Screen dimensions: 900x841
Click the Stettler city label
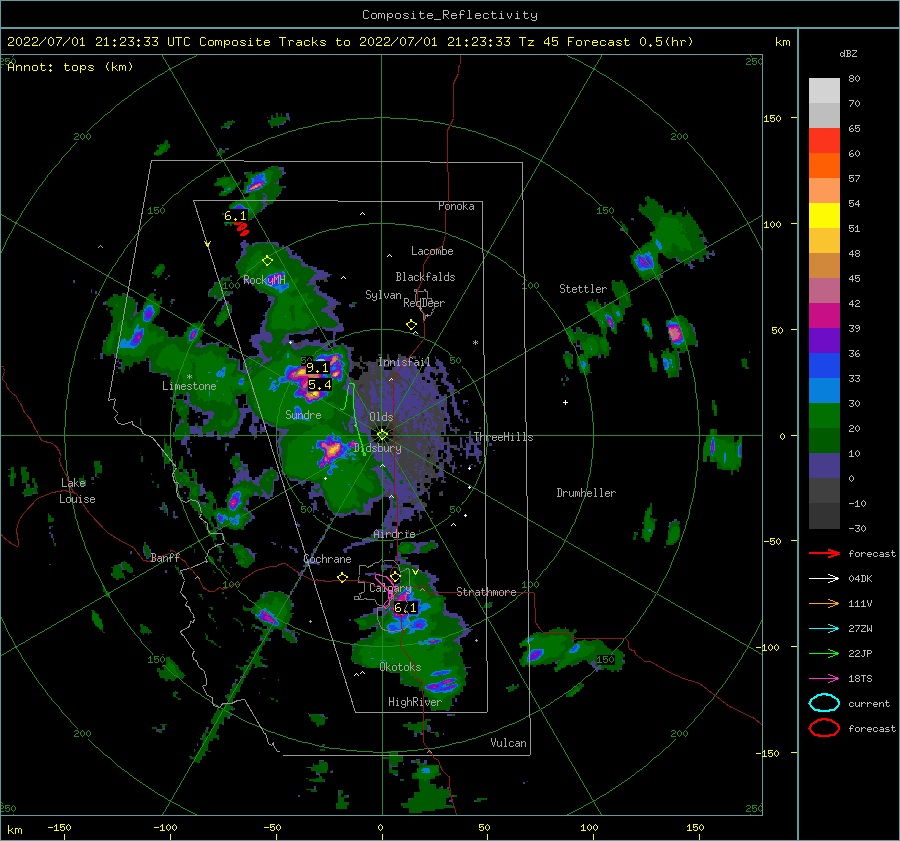pyautogui.click(x=583, y=289)
